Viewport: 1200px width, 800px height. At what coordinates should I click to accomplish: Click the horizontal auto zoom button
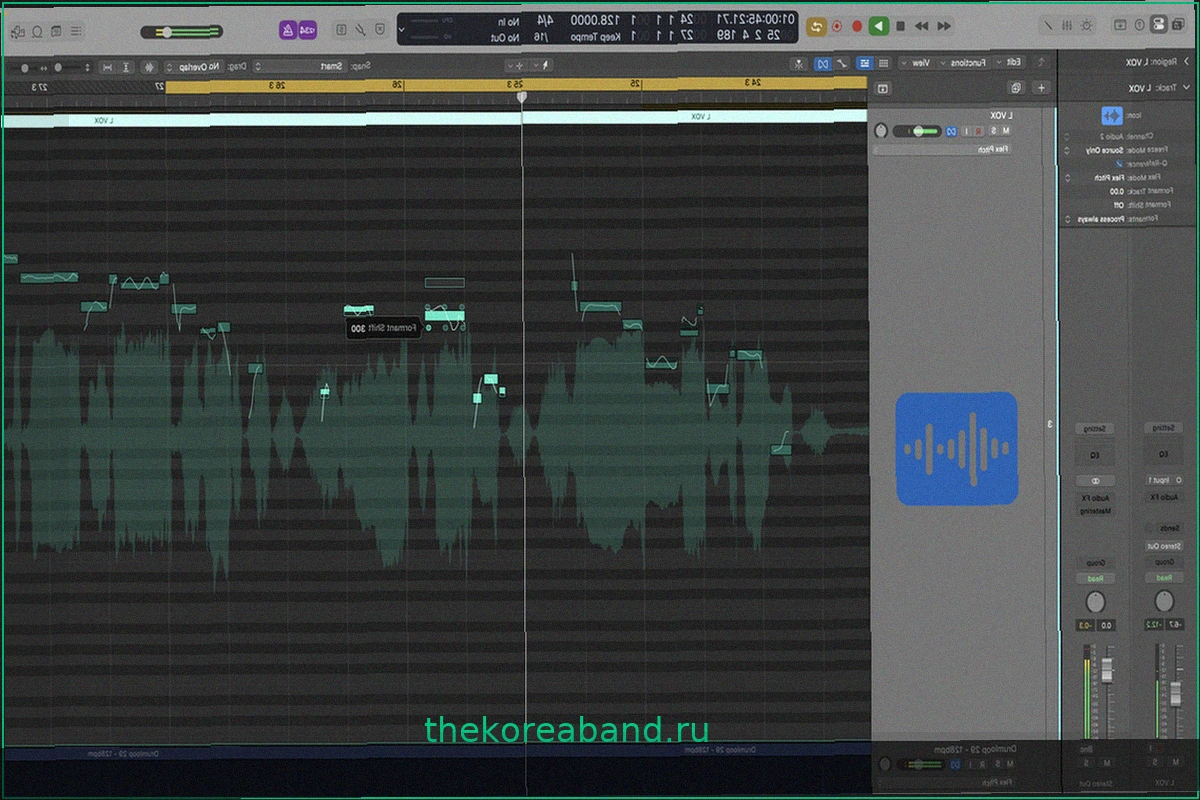pos(106,66)
